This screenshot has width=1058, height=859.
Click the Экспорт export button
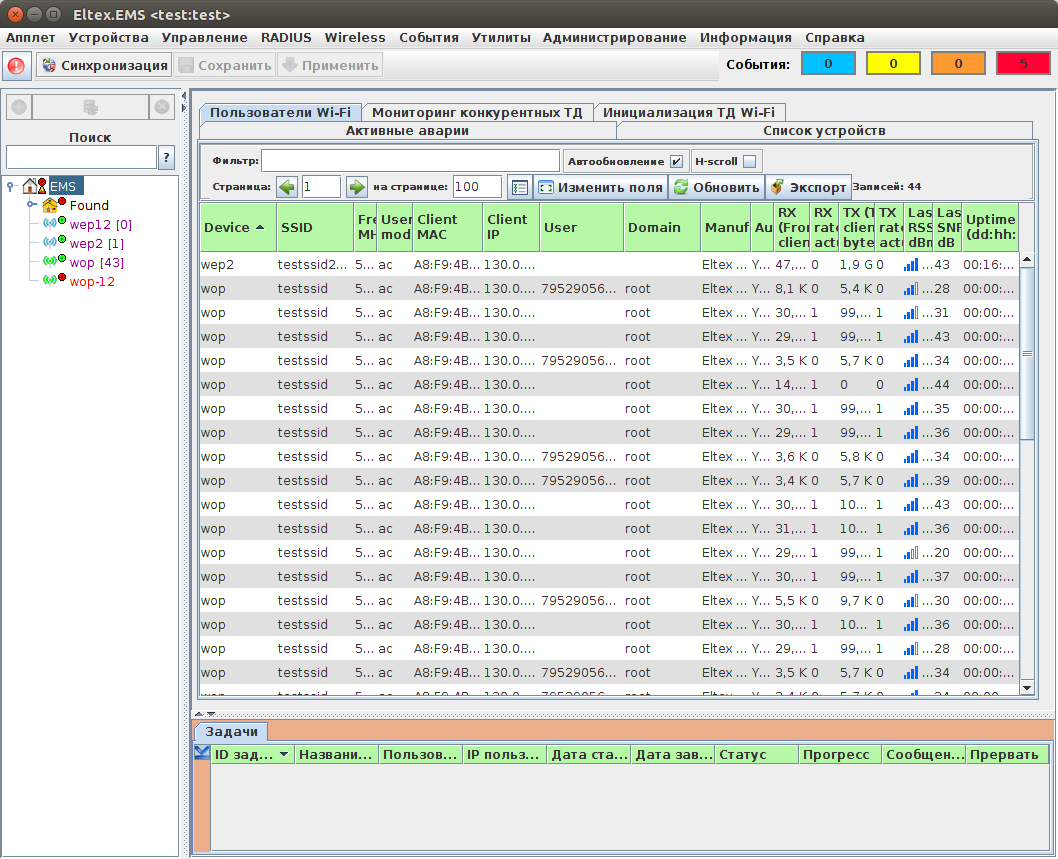point(808,187)
